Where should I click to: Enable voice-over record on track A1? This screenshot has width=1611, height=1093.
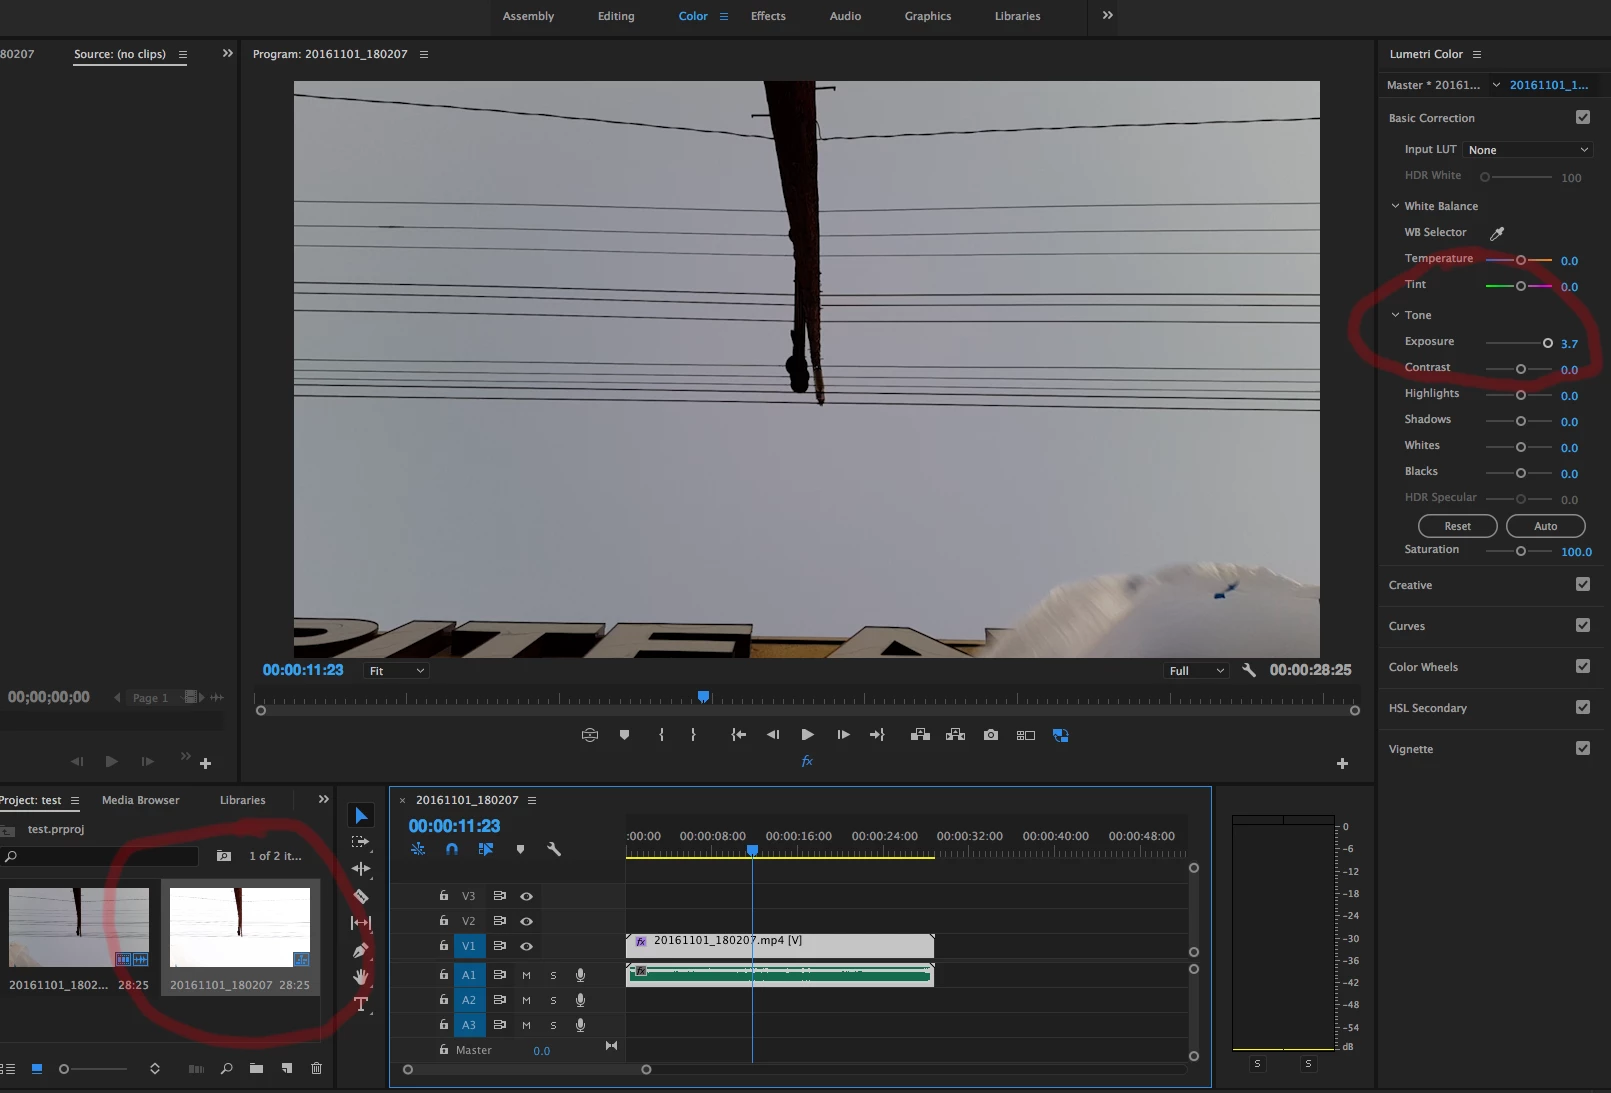pos(580,975)
